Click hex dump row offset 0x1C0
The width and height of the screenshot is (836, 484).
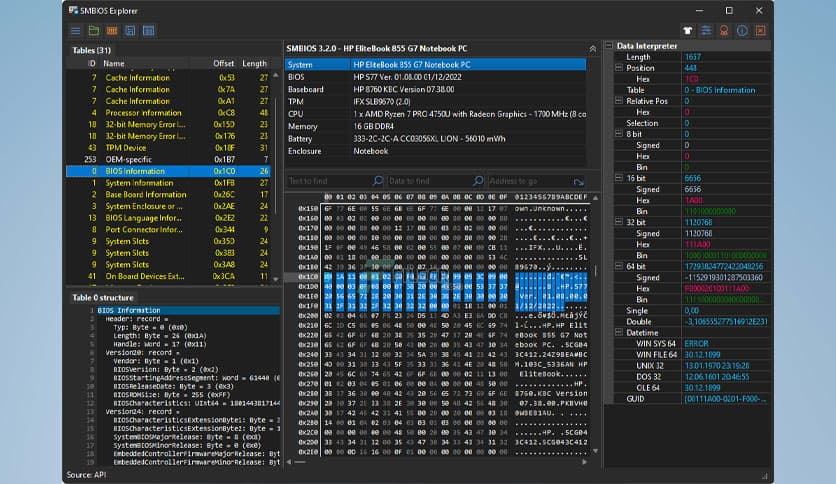308,277
